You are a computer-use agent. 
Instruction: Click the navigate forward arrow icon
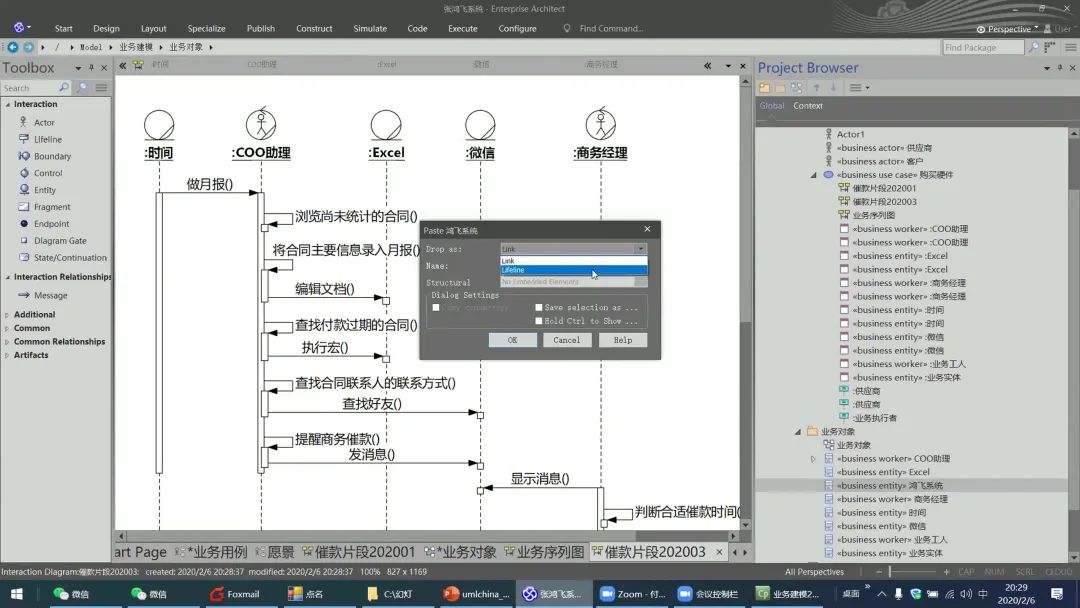click(28, 47)
